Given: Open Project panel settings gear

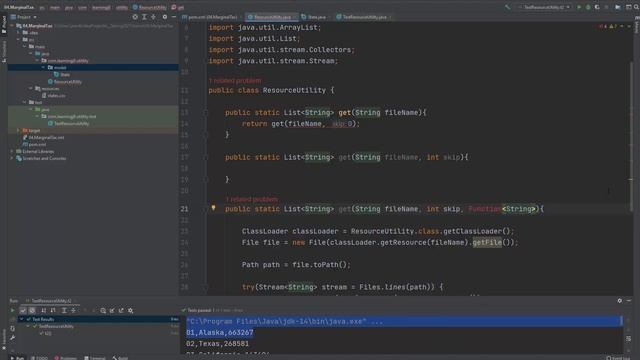Looking at the screenshot, I should click(164, 17).
